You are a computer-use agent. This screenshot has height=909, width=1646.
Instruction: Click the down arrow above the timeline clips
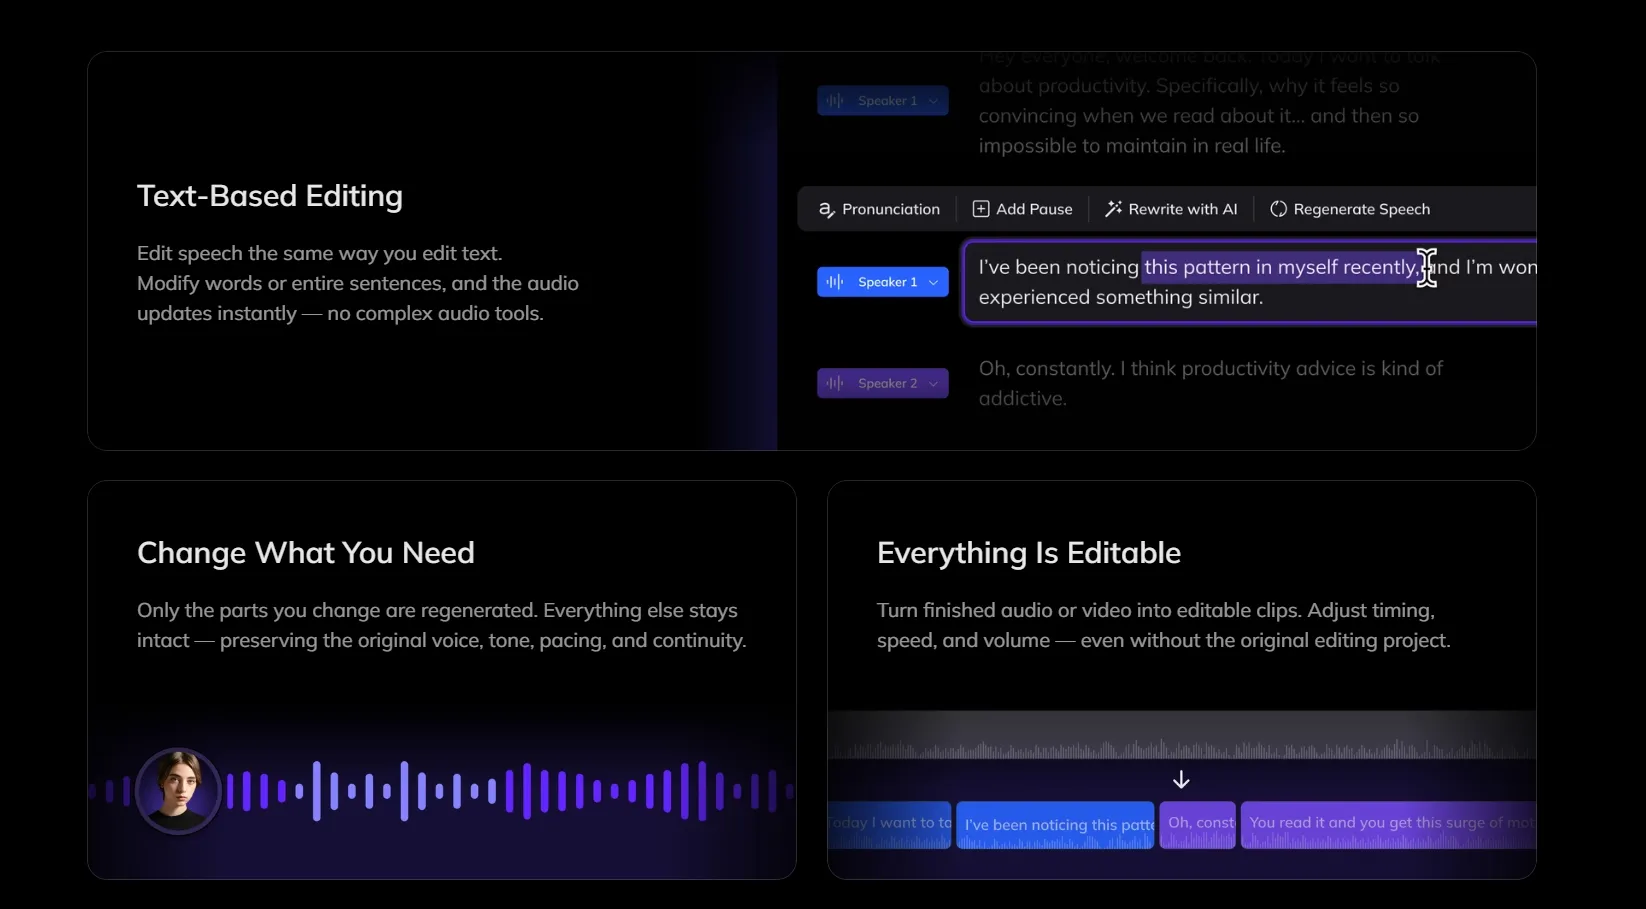(x=1181, y=779)
